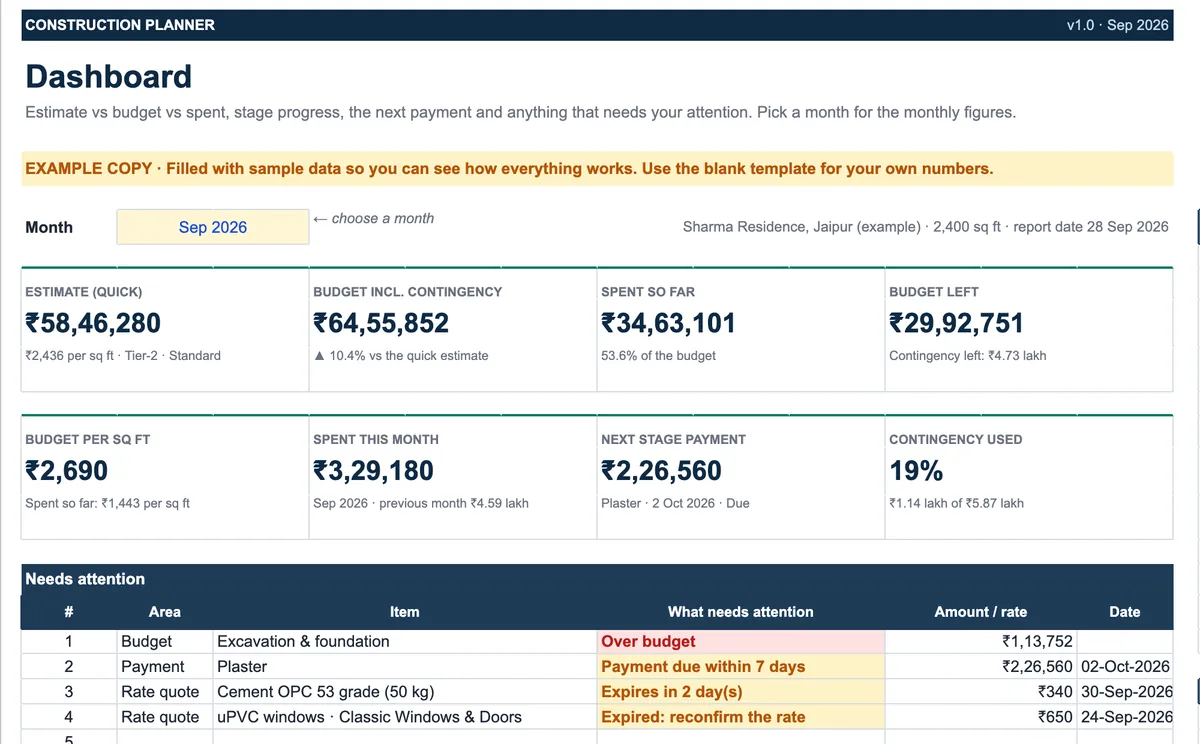1200x744 pixels.
Task: Select the 'Excavation & foundation' item cell
Action: 405,642
